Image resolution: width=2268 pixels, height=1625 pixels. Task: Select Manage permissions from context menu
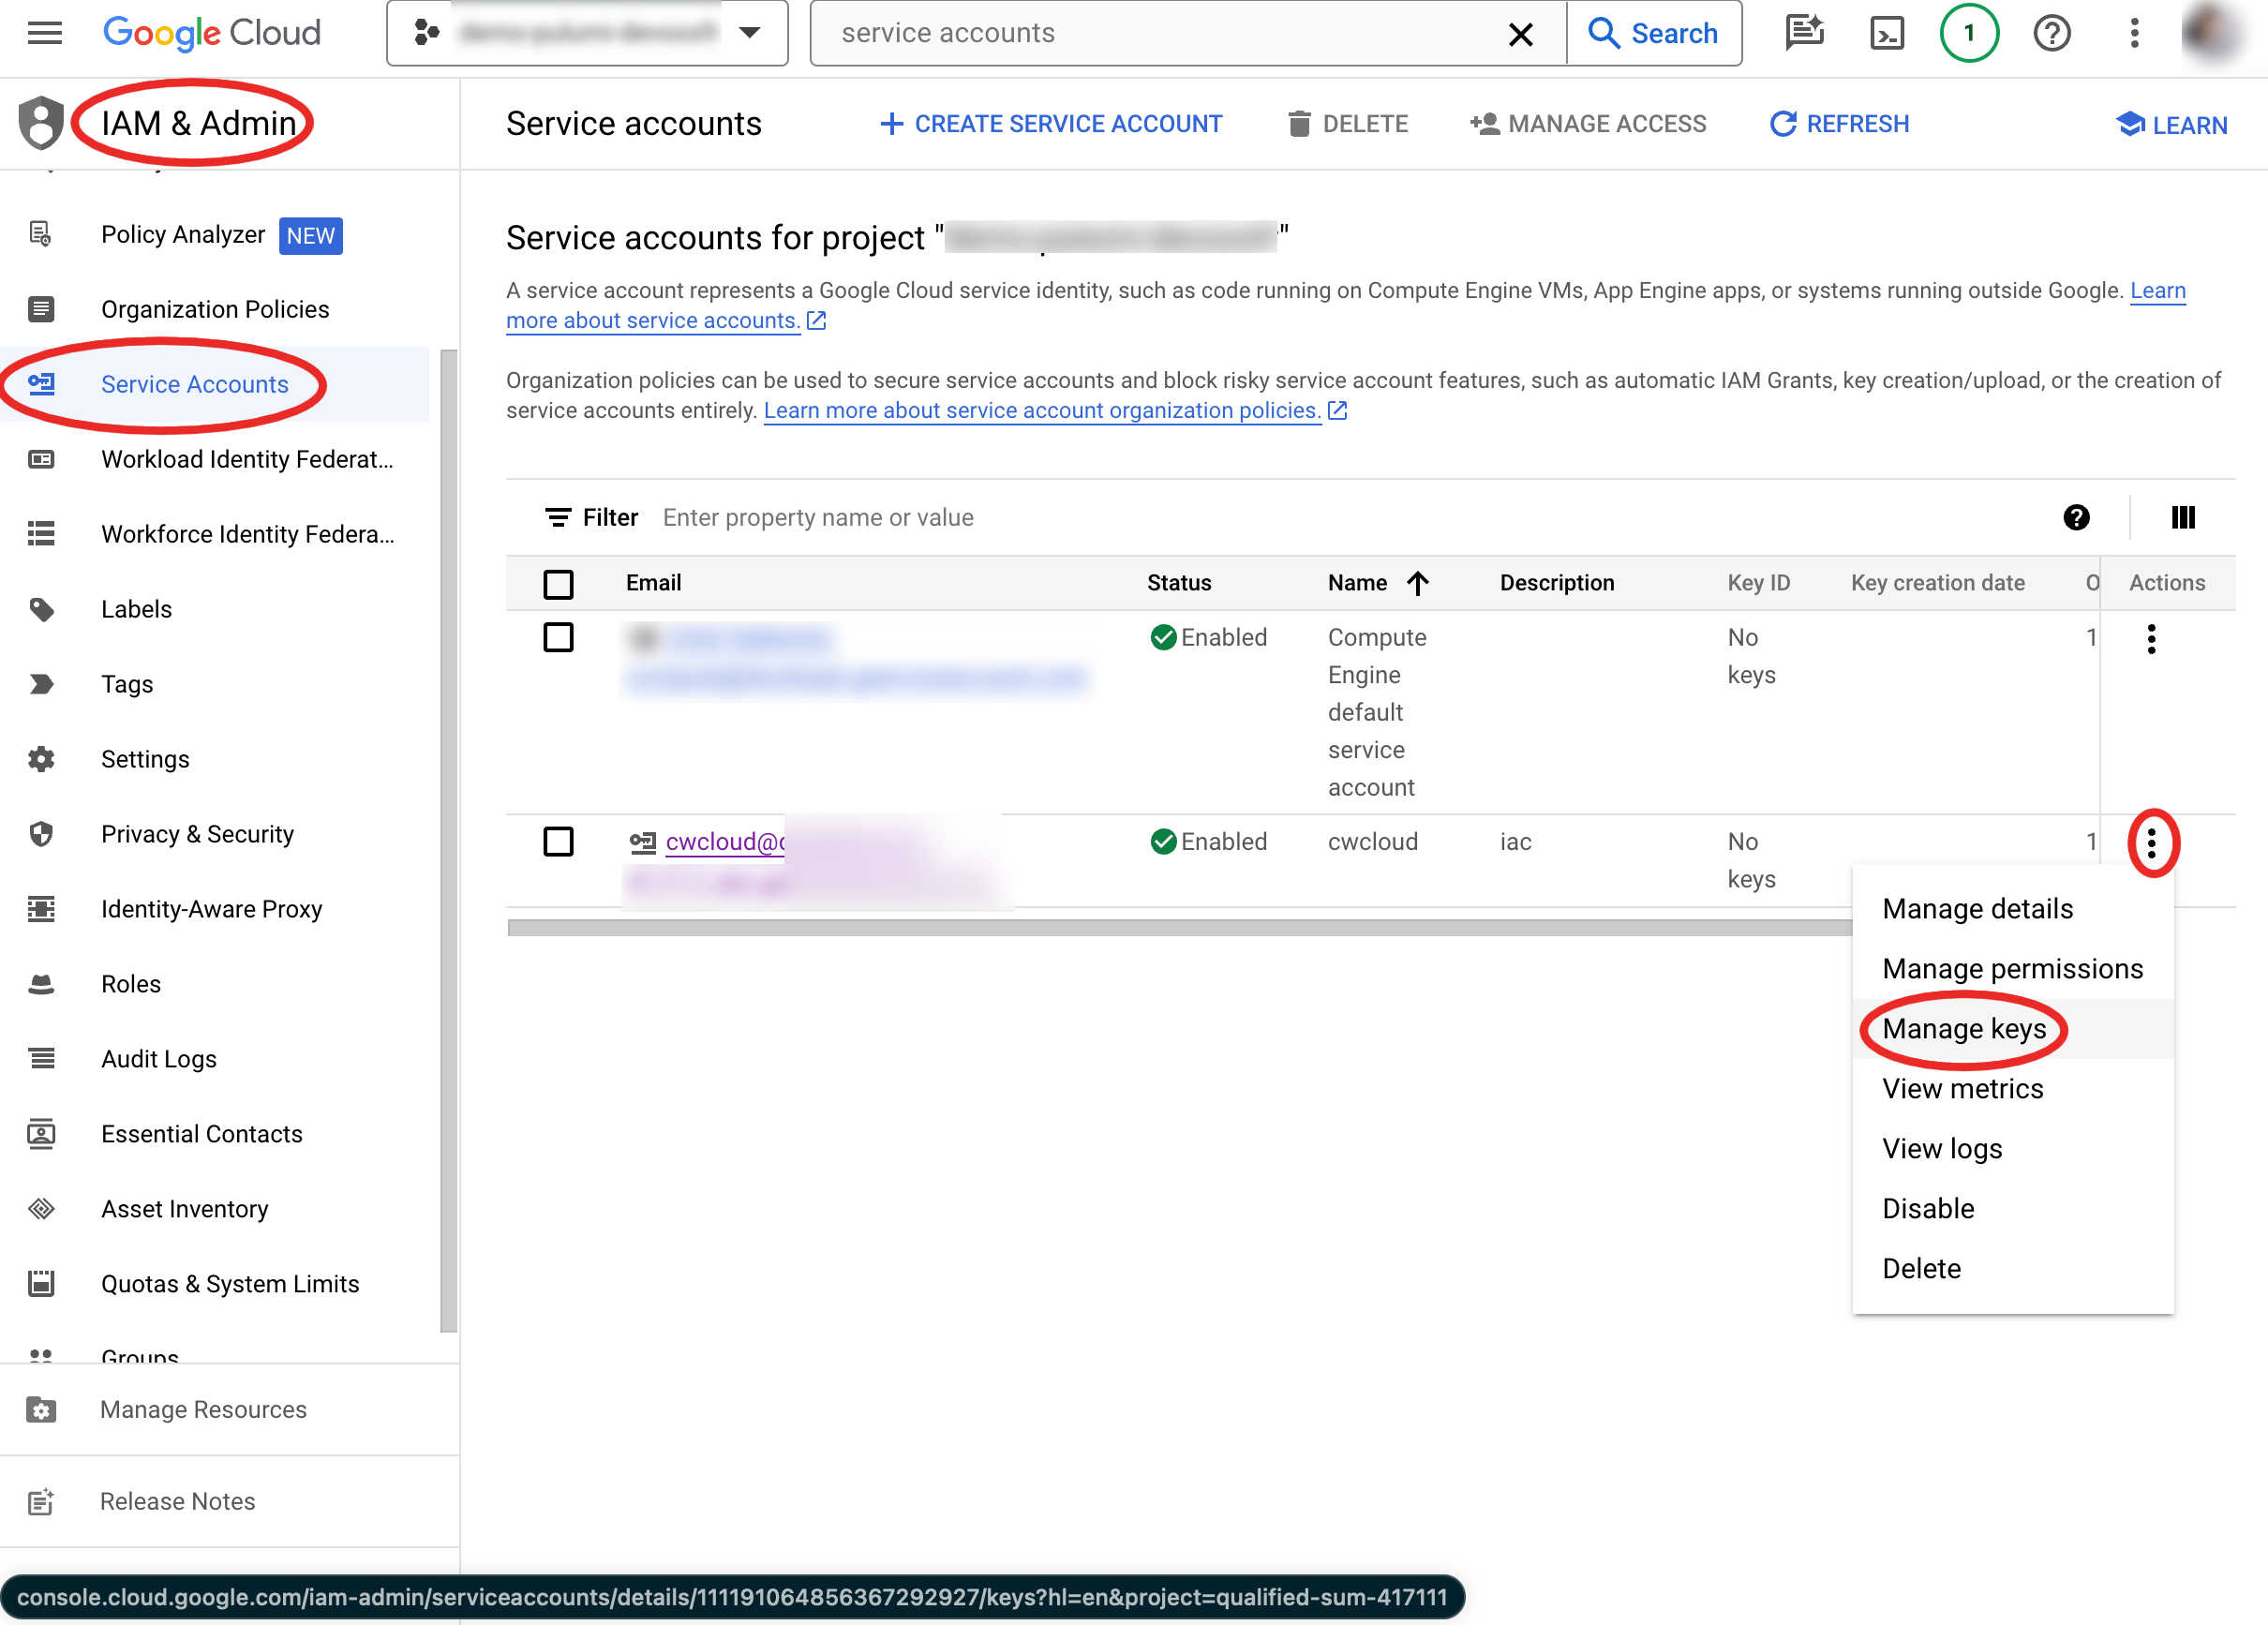[x=2011, y=969]
